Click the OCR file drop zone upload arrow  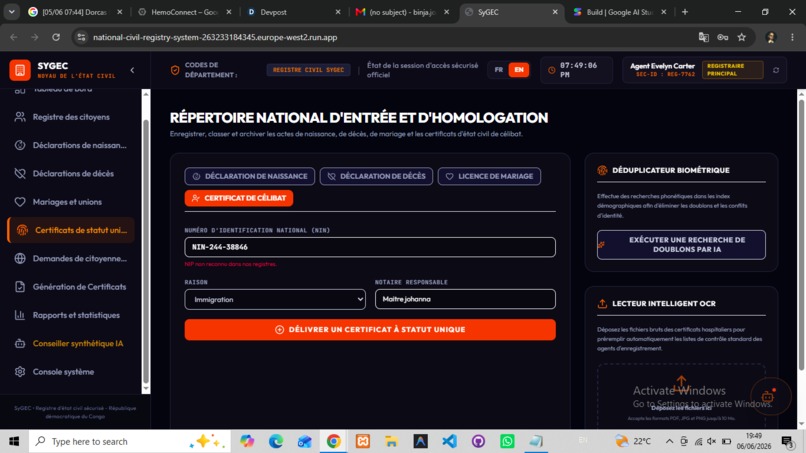(x=681, y=383)
